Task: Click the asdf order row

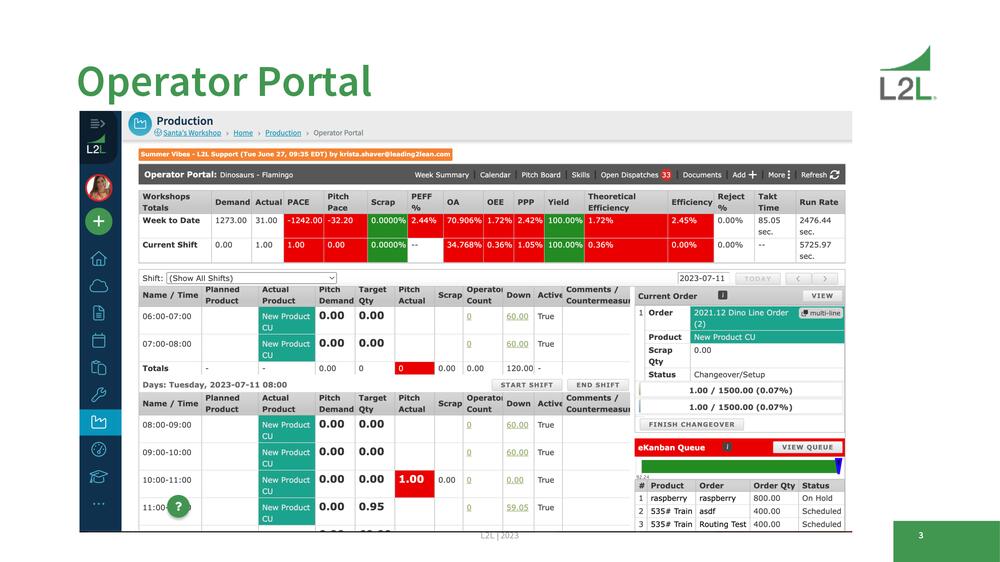Action: 740,511
